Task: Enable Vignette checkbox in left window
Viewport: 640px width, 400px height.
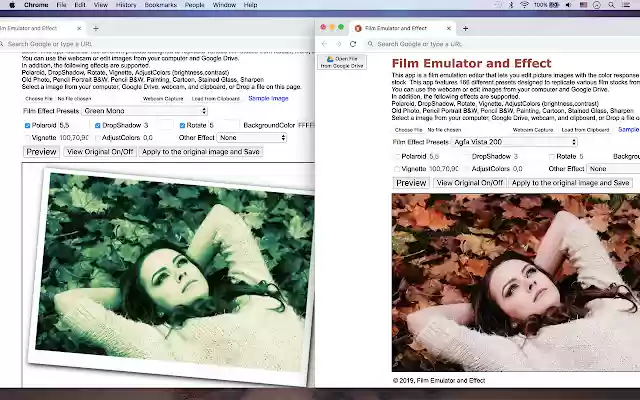Action: (27, 138)
